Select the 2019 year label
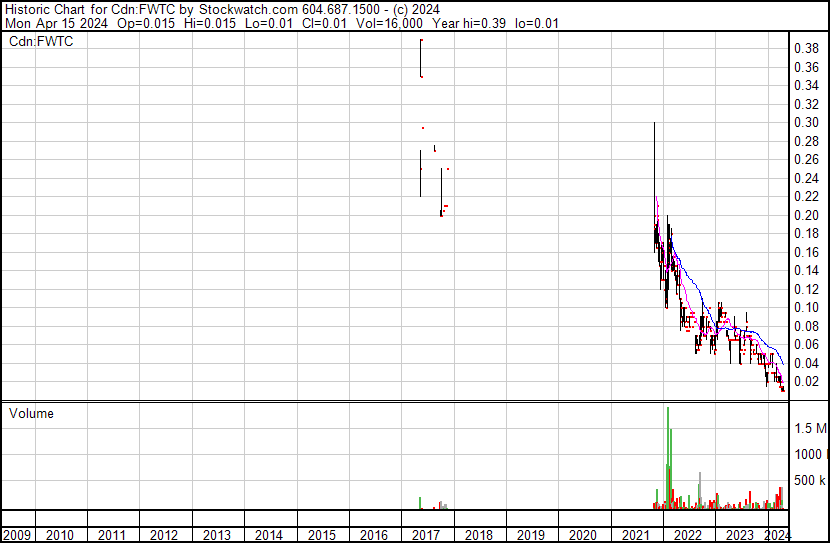Screen dimensions: 830x543 click(x=530, y=535)
